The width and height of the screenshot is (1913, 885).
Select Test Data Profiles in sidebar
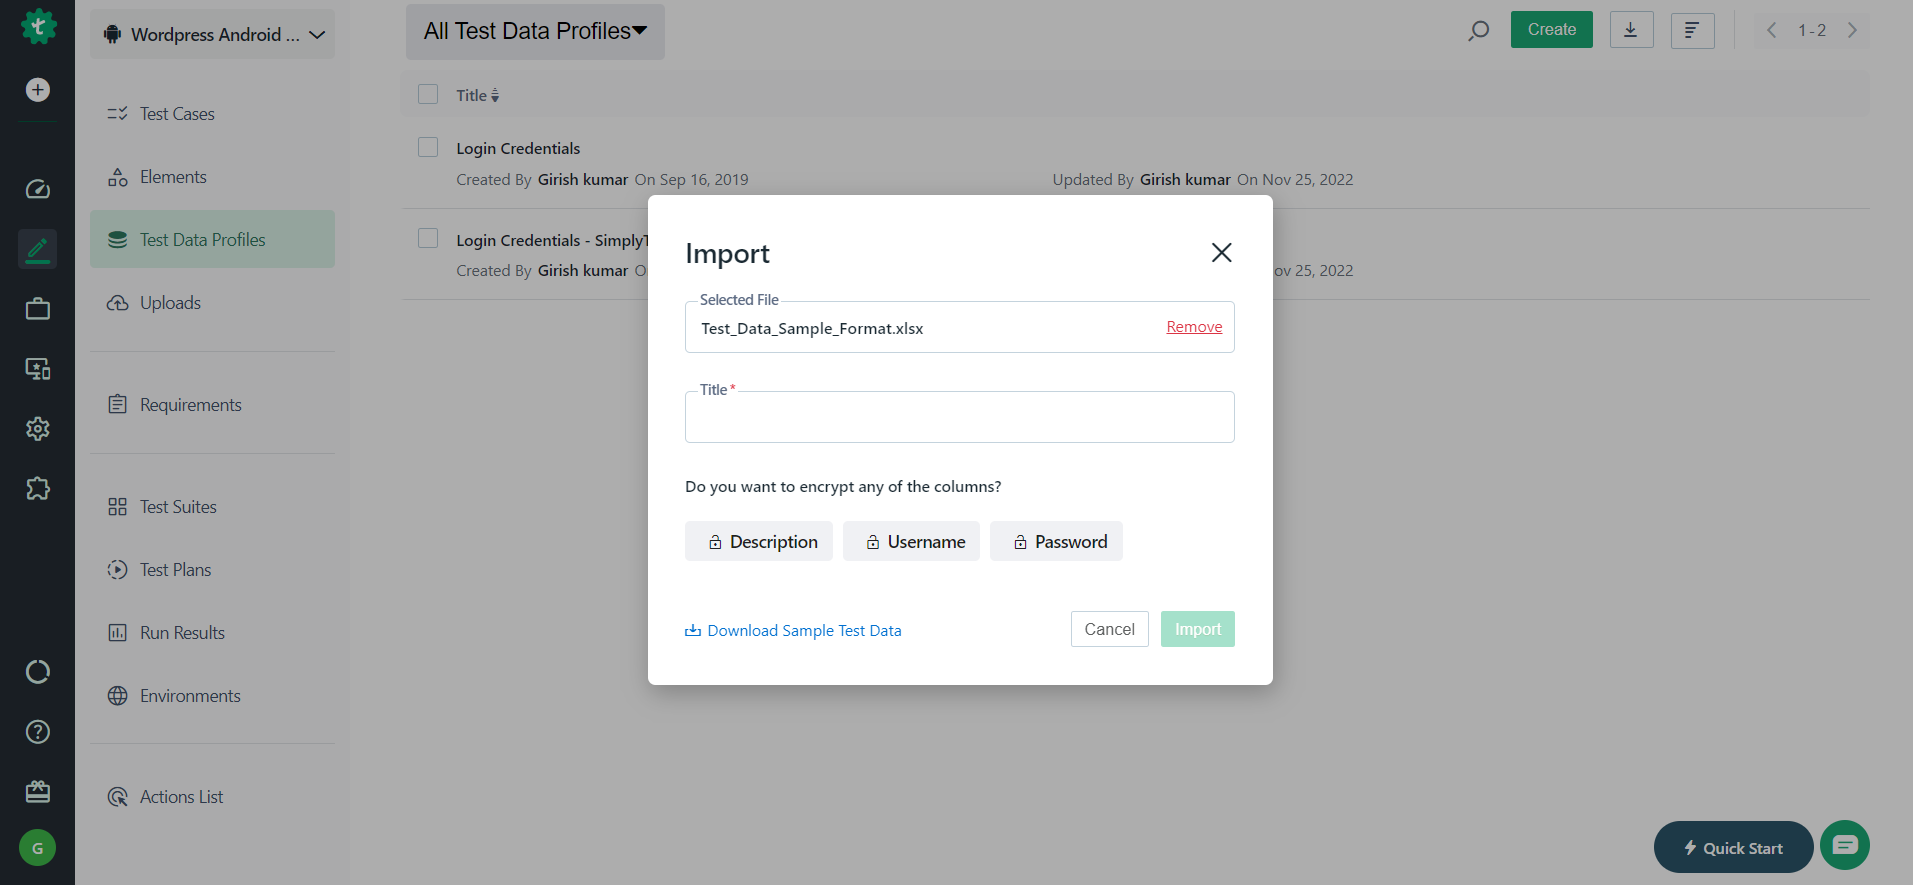coord(212,239)
